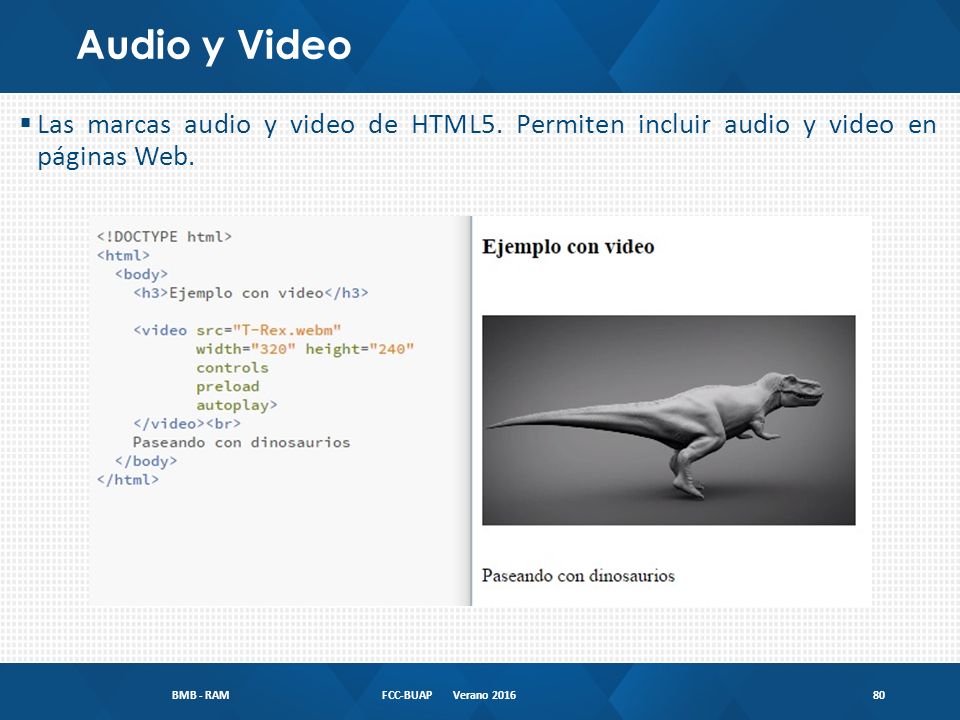The width and height of the screenshot is (960, 720).
Task: Click the closing '</body>' tag line
Action: (146, 461)
